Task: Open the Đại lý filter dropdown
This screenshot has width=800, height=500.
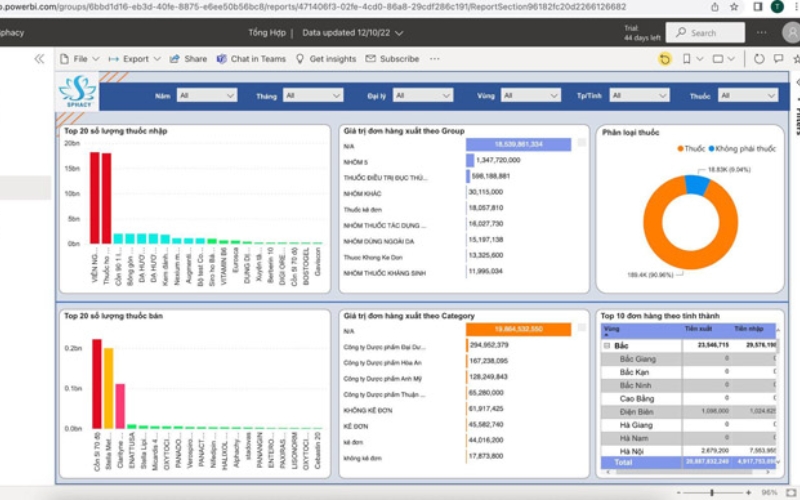Action: [x=422, y=95]
